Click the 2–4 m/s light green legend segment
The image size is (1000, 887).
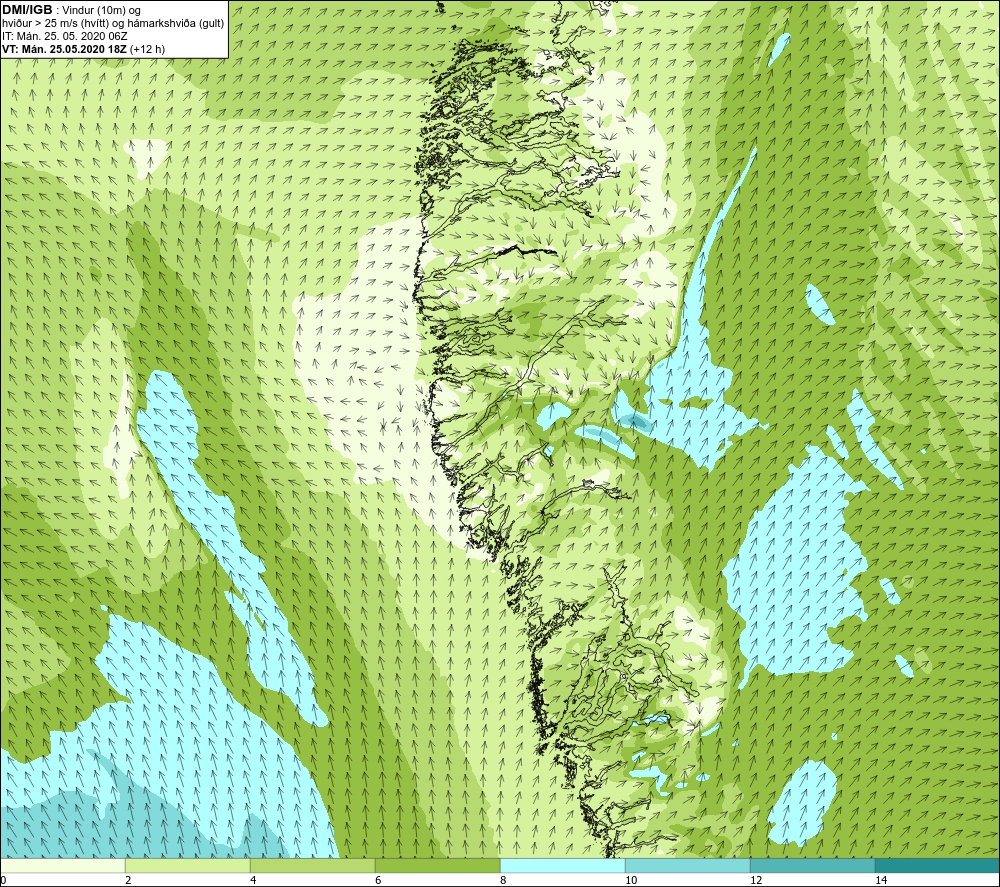188,865
